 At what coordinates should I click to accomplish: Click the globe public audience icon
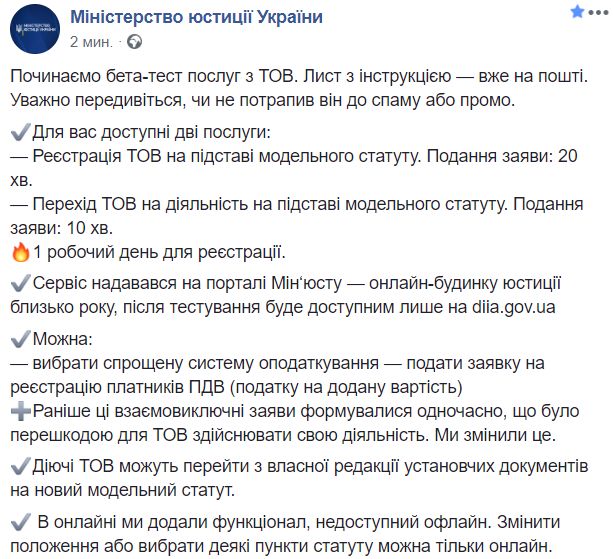pyautogui.click(x=134, y=41)
